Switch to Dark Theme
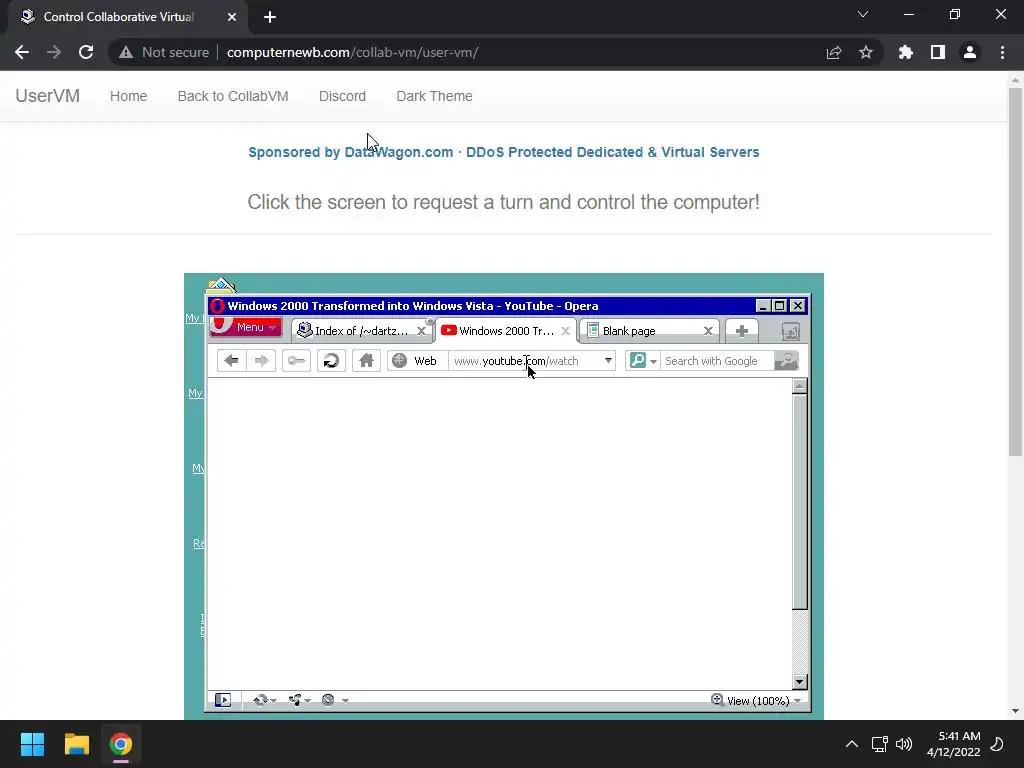Screen dimensions: 1024x768 pyautogui.click(x=434, y=96)
